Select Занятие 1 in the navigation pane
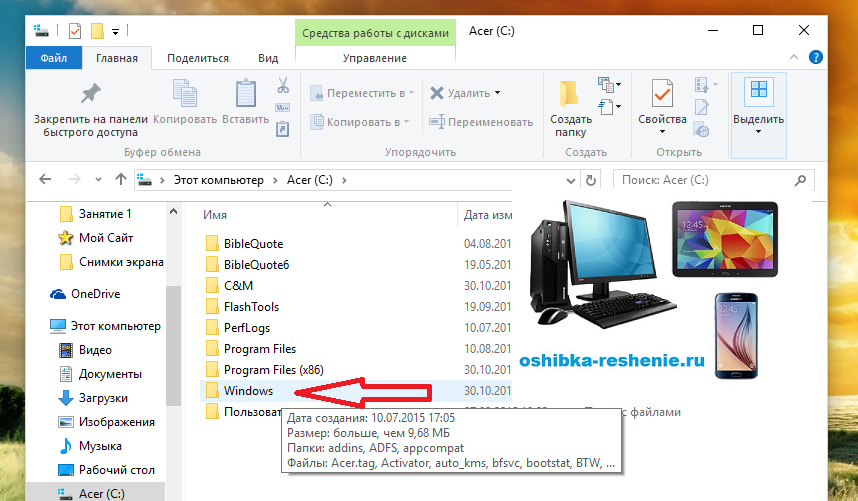The image size is (858, 501). click(x=105, y=214)
